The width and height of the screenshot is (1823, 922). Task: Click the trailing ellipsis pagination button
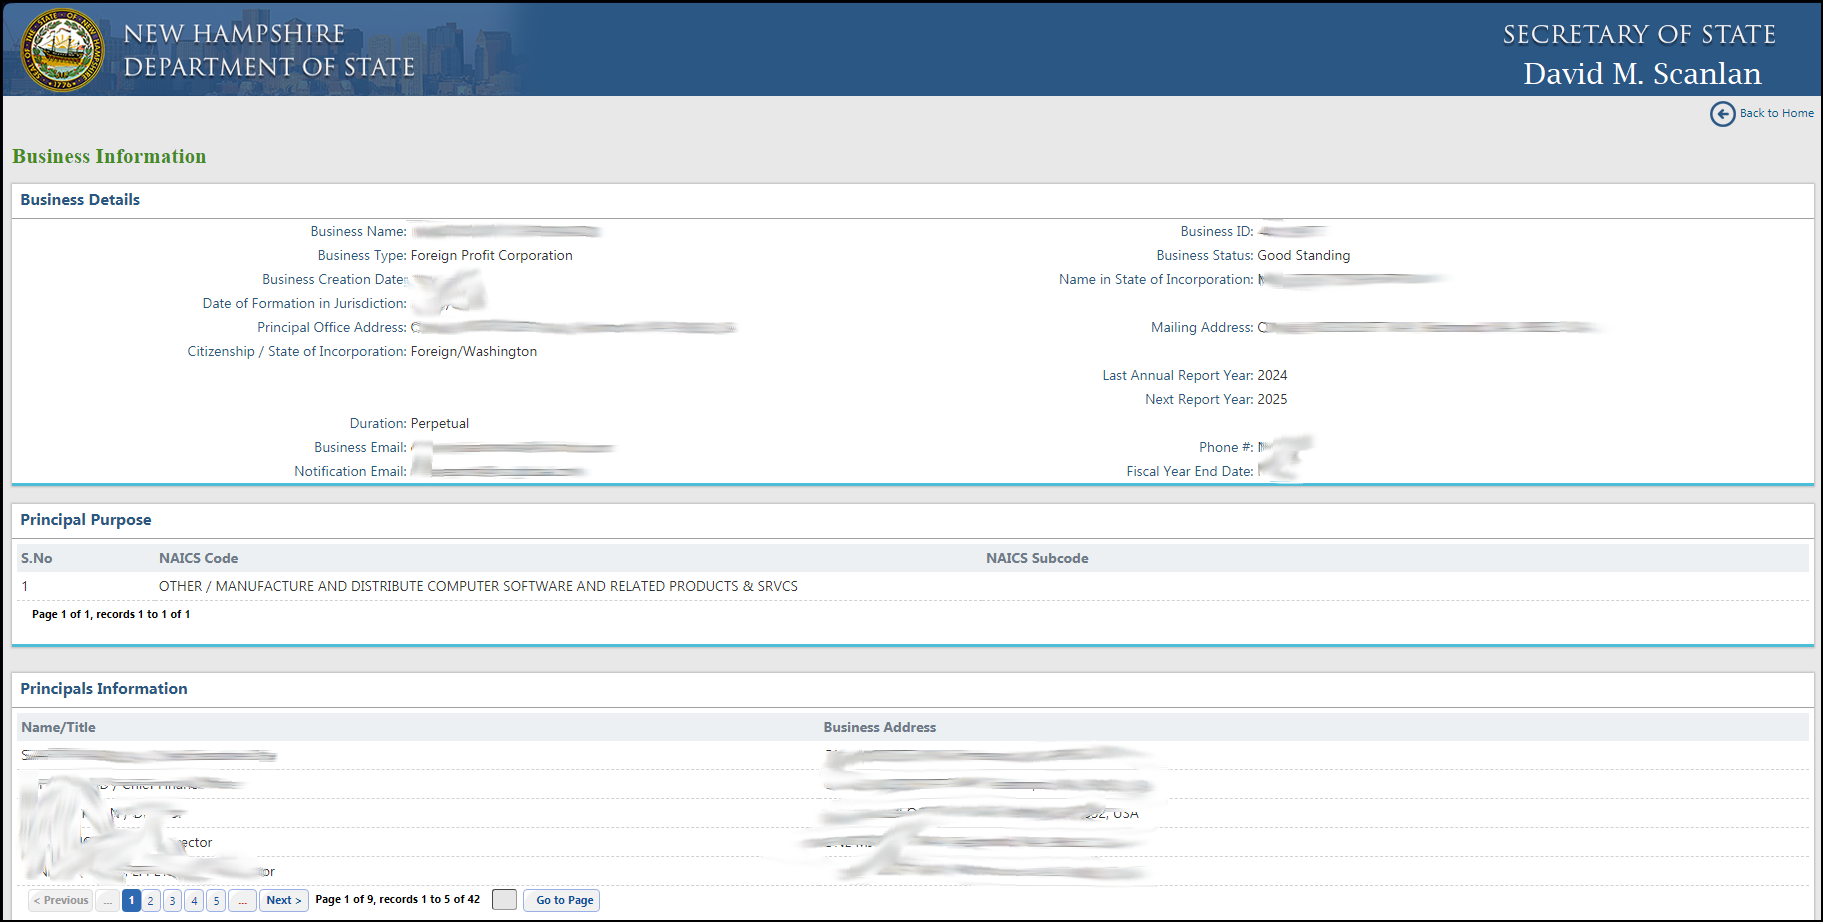(x=242, y=900)
